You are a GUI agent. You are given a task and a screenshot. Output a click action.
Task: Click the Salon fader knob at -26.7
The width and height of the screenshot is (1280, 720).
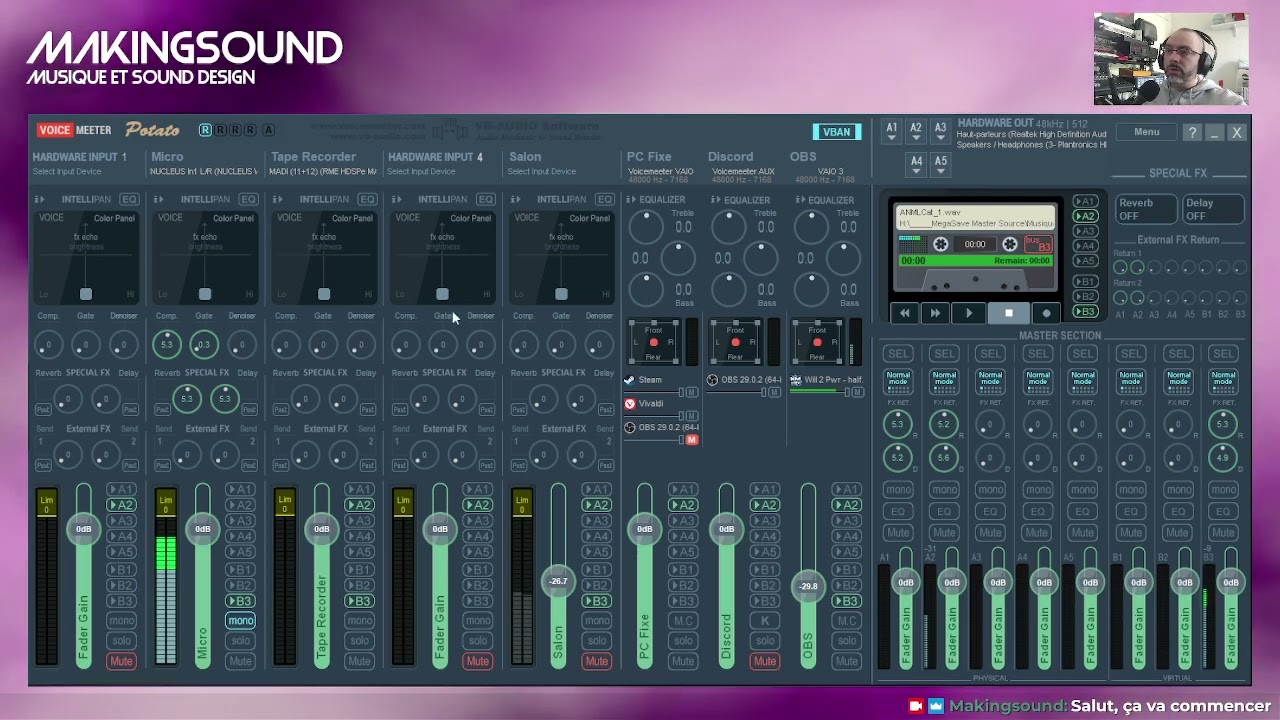pyautogui.click(x=558, y=581)
